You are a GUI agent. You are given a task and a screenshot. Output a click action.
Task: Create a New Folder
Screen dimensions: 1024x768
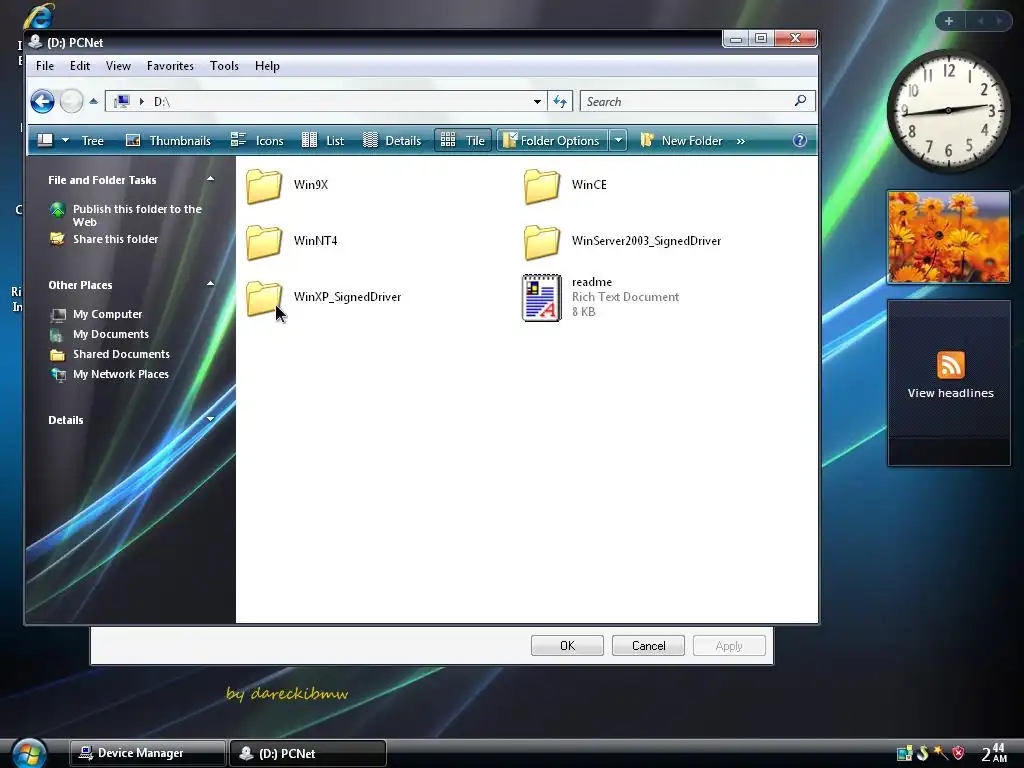pos(682,140)
